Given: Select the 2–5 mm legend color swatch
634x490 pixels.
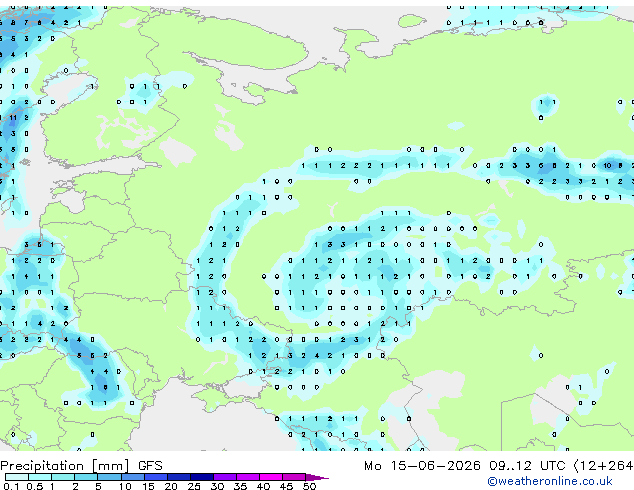Looking at the screenshot, I should [x=86, y=477].
